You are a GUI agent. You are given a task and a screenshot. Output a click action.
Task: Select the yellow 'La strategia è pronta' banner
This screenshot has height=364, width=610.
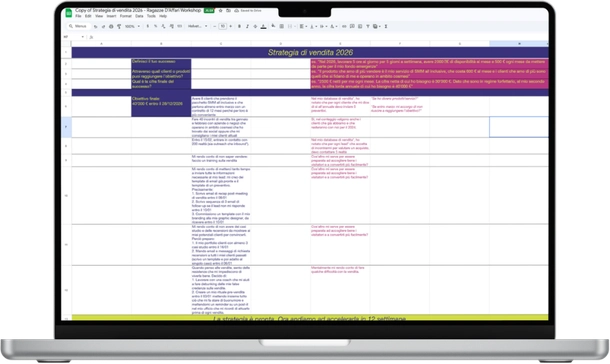(x=310, y=317)
